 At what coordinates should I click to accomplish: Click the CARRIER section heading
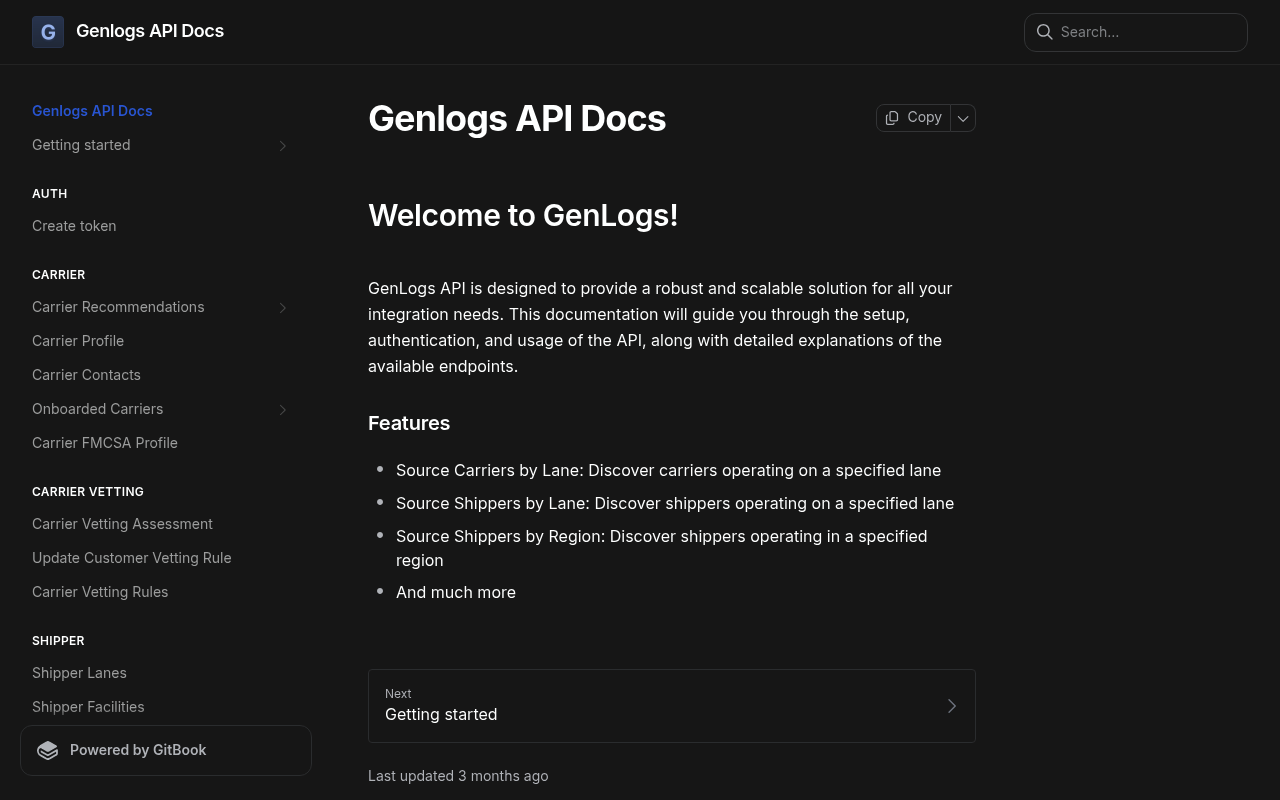[59, 275]
